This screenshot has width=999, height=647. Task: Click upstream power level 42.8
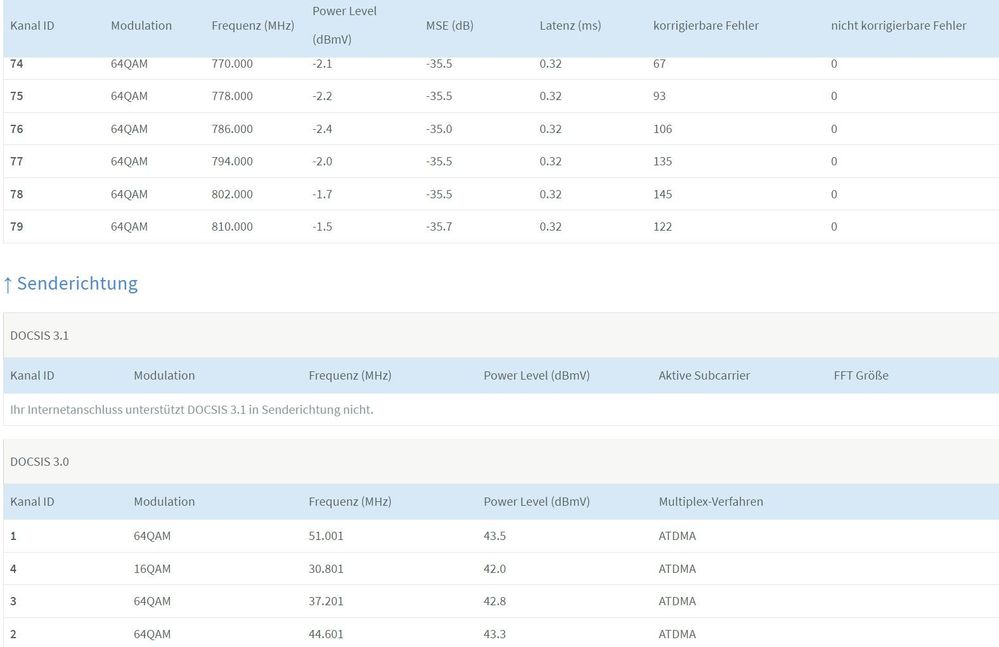494,601
